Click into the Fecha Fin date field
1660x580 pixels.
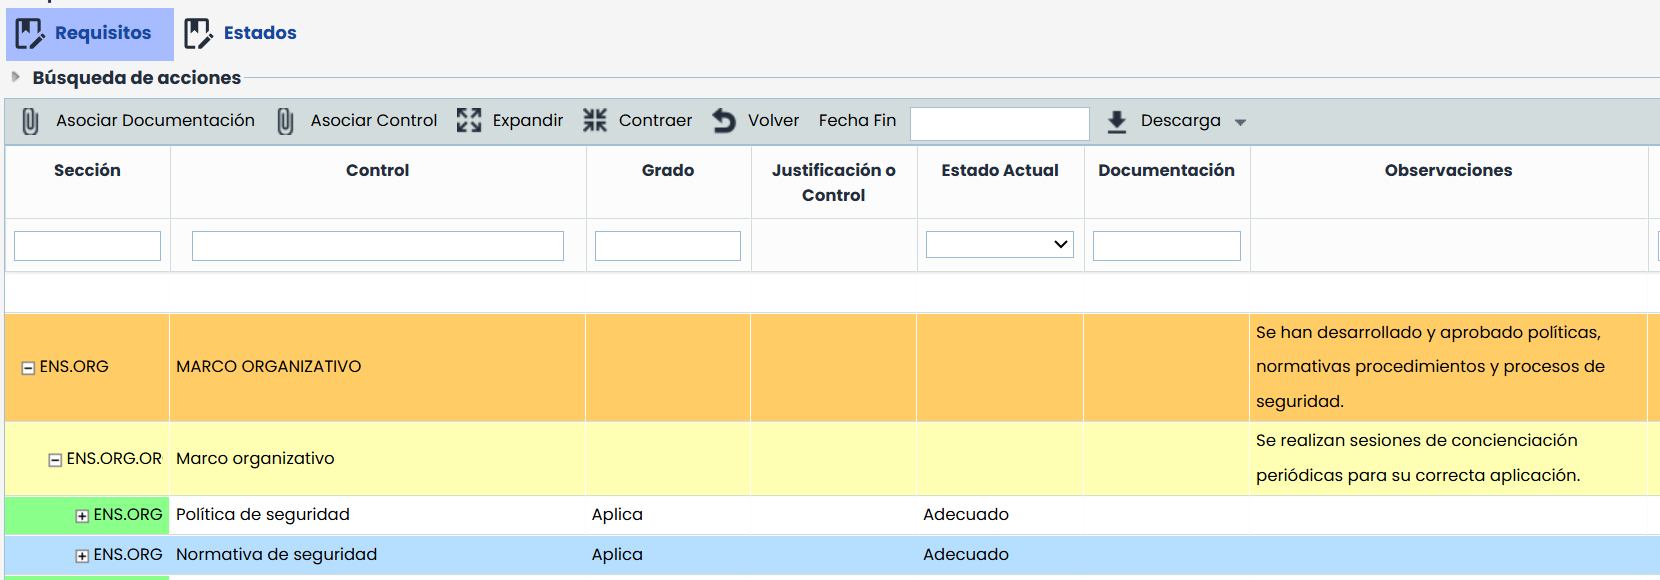pos(999,124)
